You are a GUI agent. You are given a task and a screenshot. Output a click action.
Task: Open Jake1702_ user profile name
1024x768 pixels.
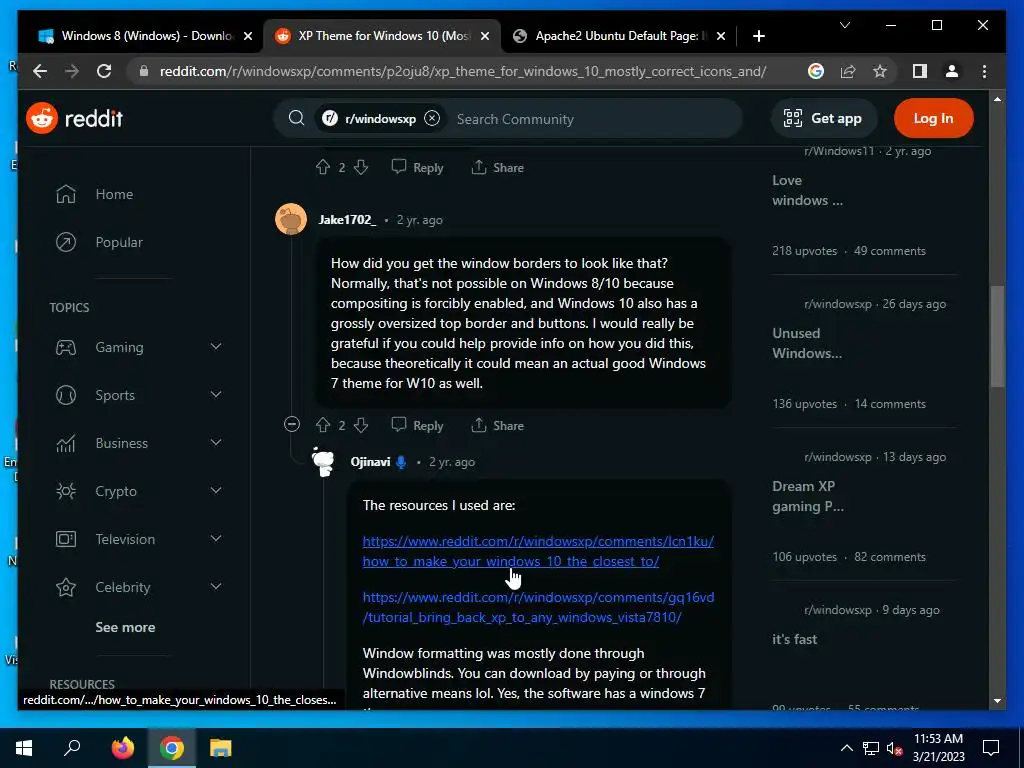tap(347, 220)
